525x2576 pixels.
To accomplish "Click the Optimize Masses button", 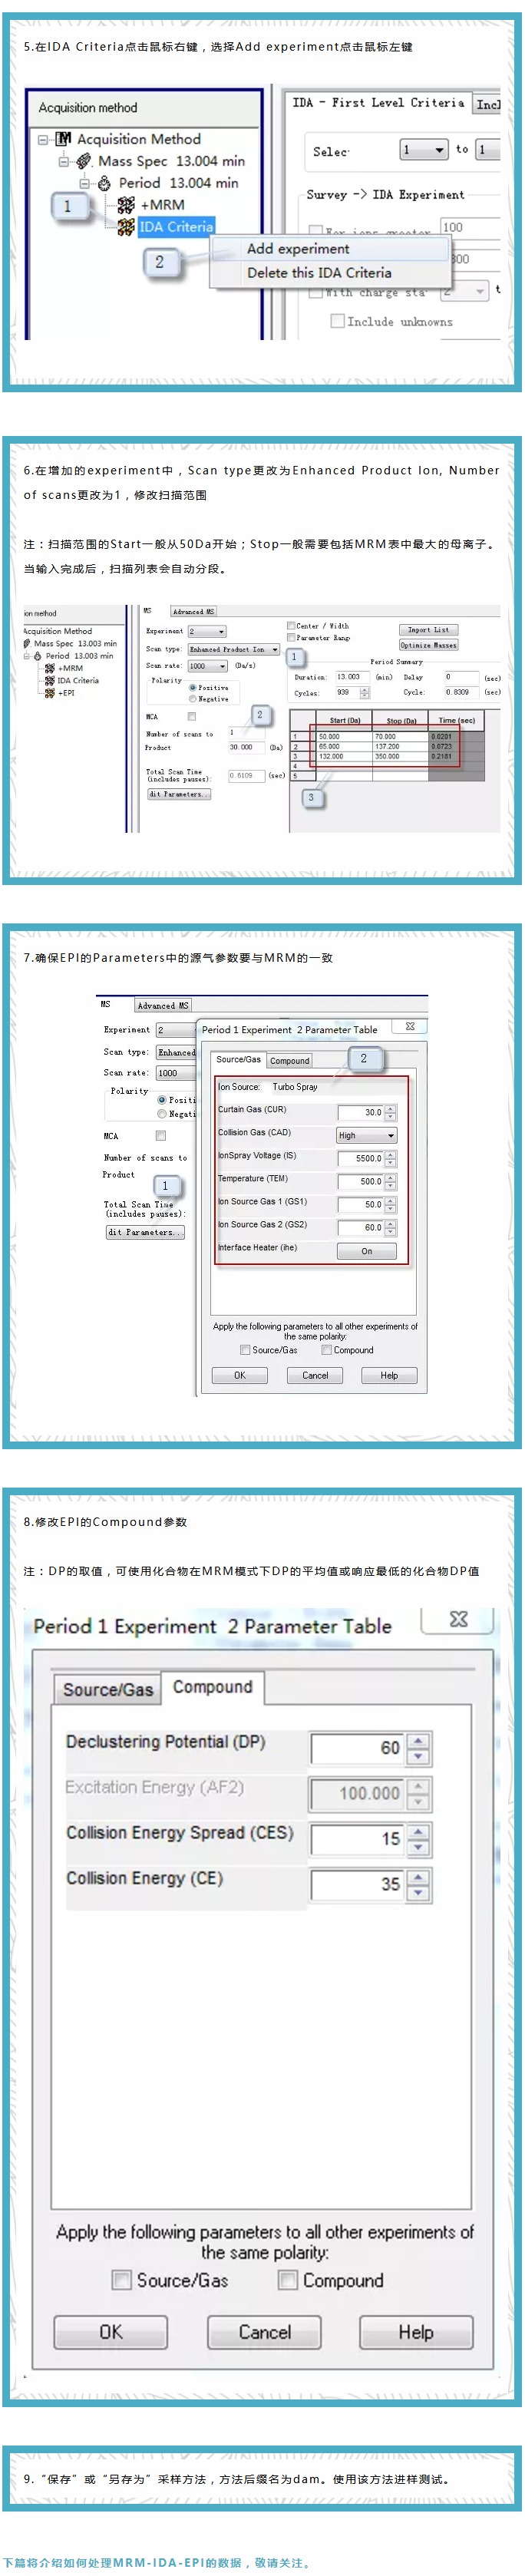I will coord(429,645).
